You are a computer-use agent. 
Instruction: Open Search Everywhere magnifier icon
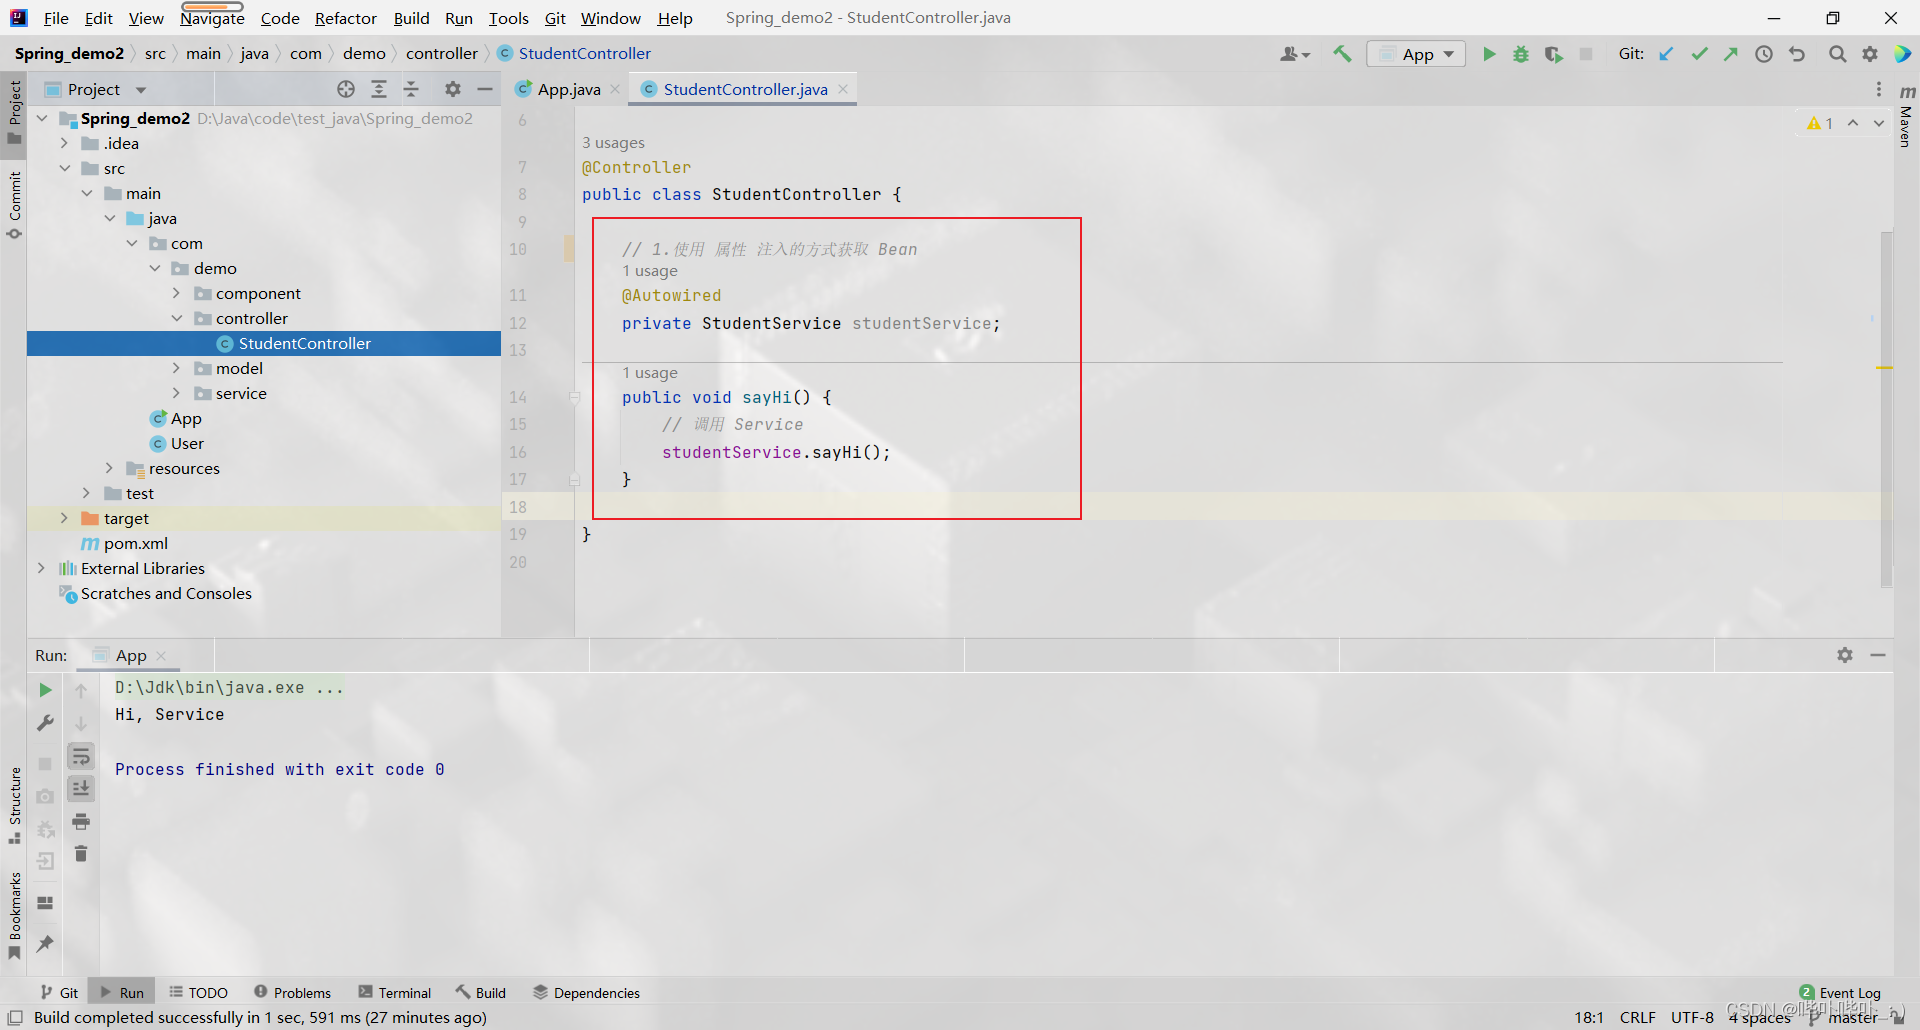pos(1837,54)
